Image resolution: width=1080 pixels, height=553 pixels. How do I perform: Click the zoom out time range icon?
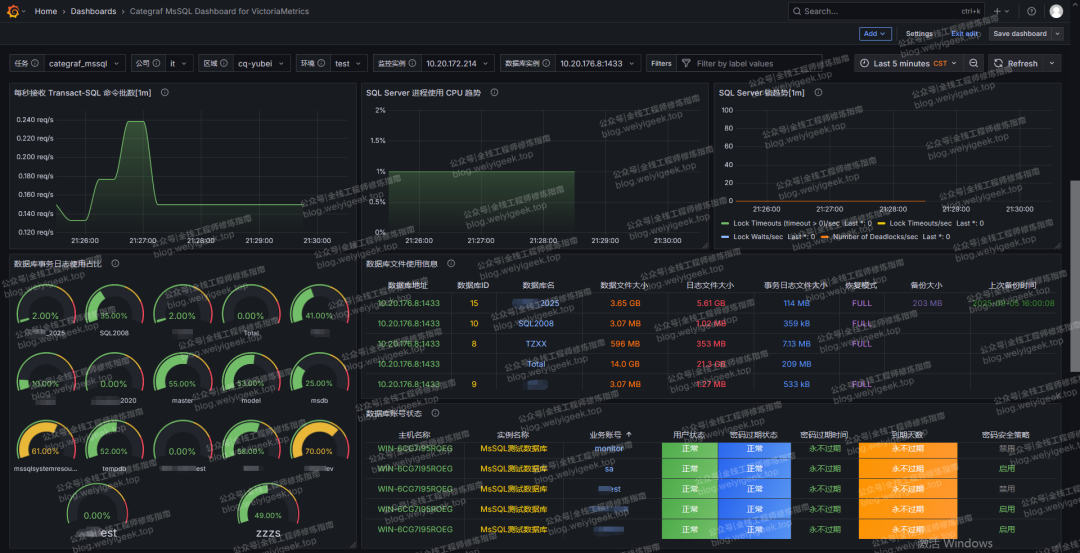coord(973,63)
